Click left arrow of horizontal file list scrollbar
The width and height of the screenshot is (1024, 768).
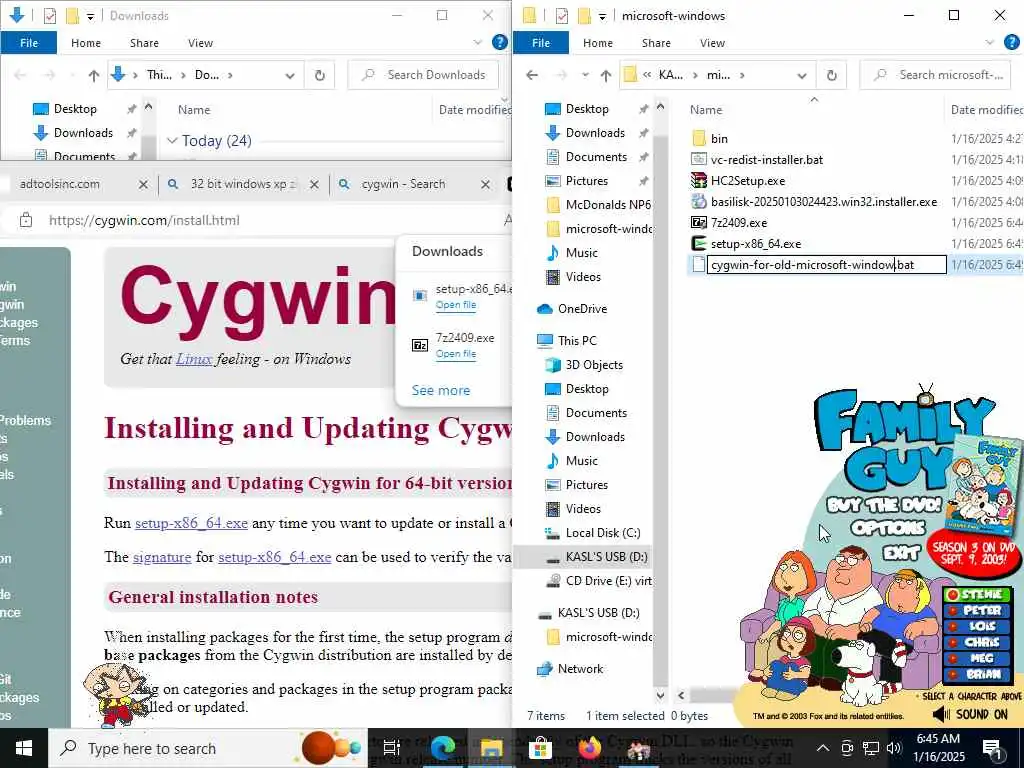pyautogui.click(x=681, y=696)
